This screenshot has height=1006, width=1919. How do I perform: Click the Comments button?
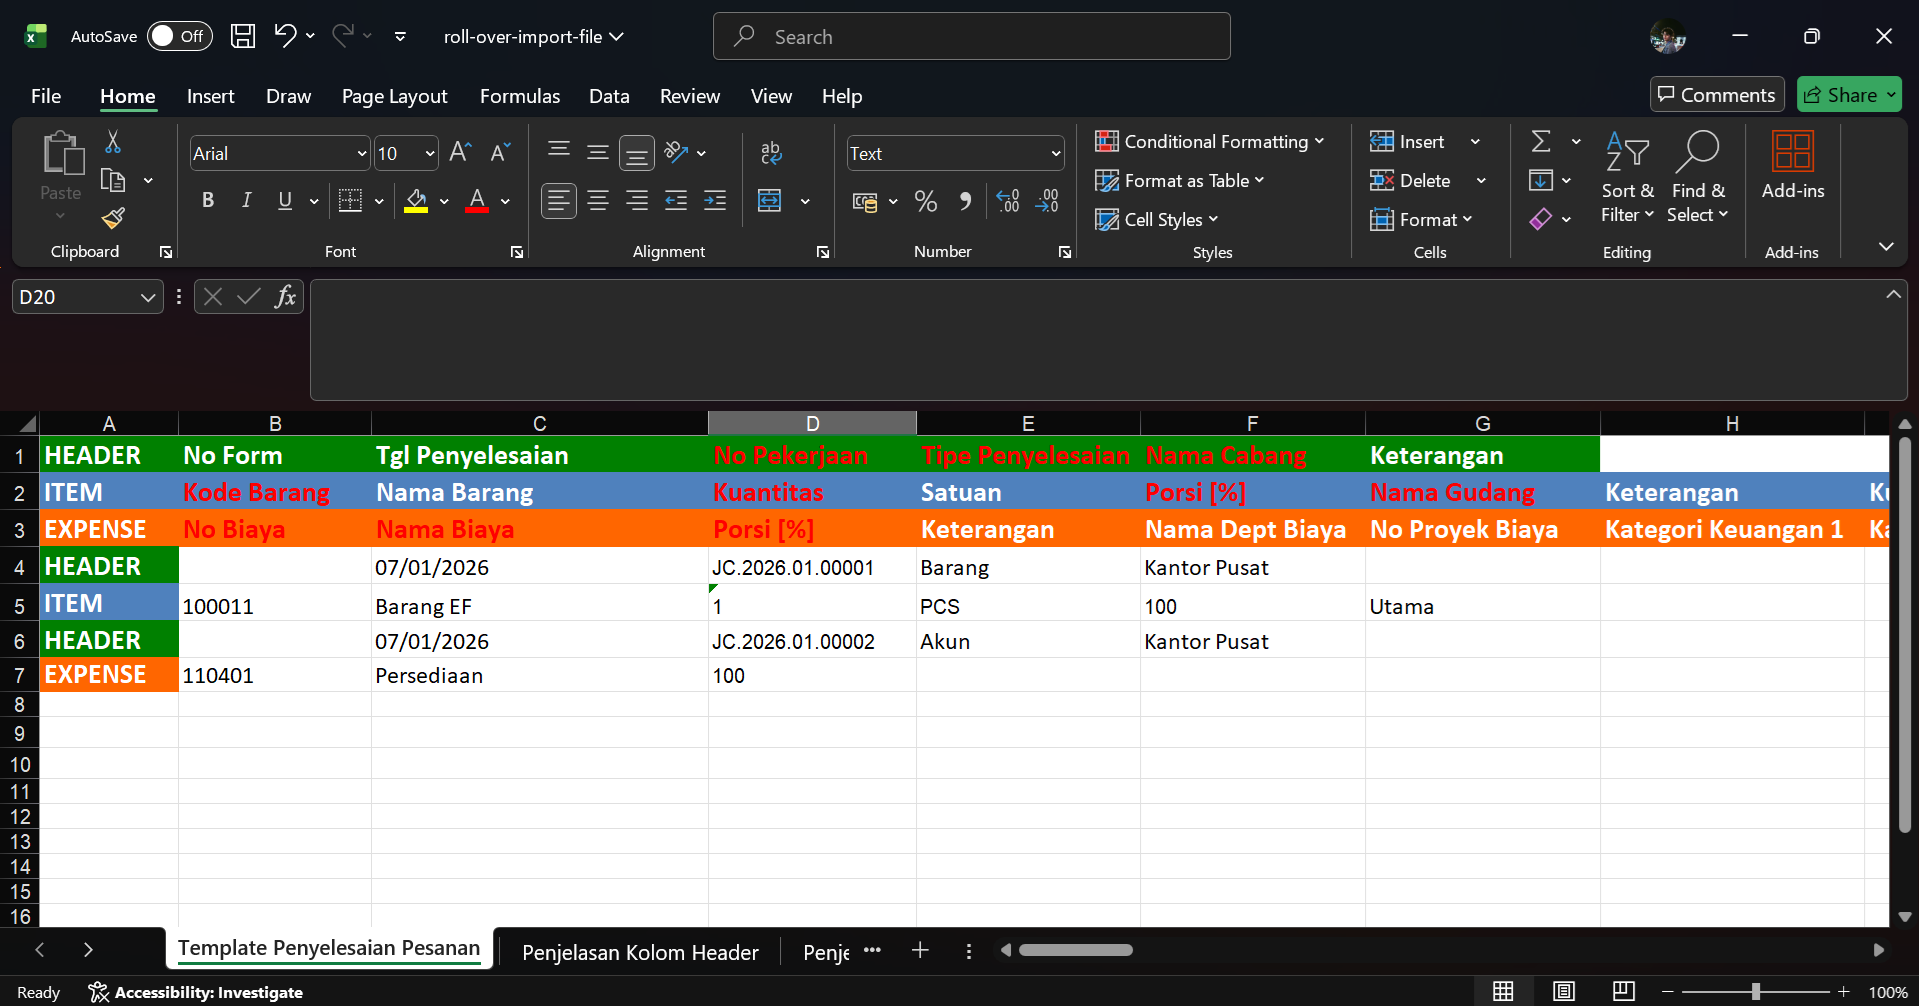[x=1716, y=95]
